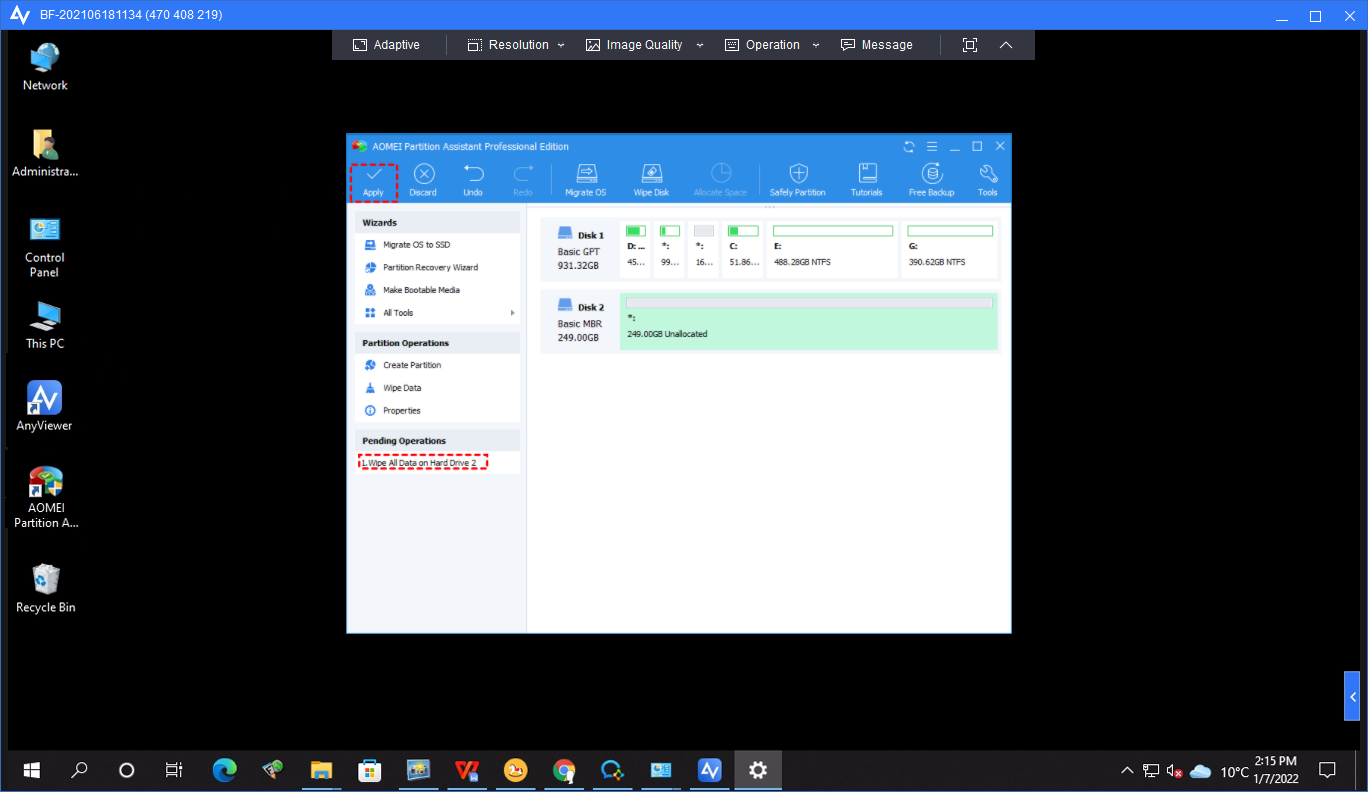Click the Partition Operations section header

tap(438, 343)
